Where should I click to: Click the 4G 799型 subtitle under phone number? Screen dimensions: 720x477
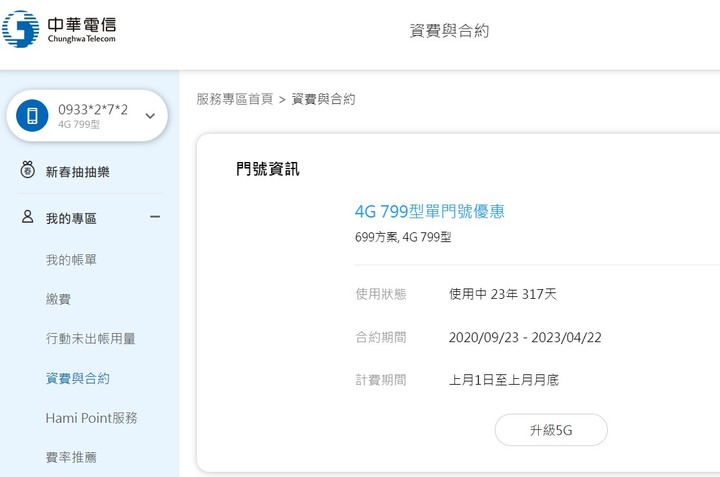[79, 124]
